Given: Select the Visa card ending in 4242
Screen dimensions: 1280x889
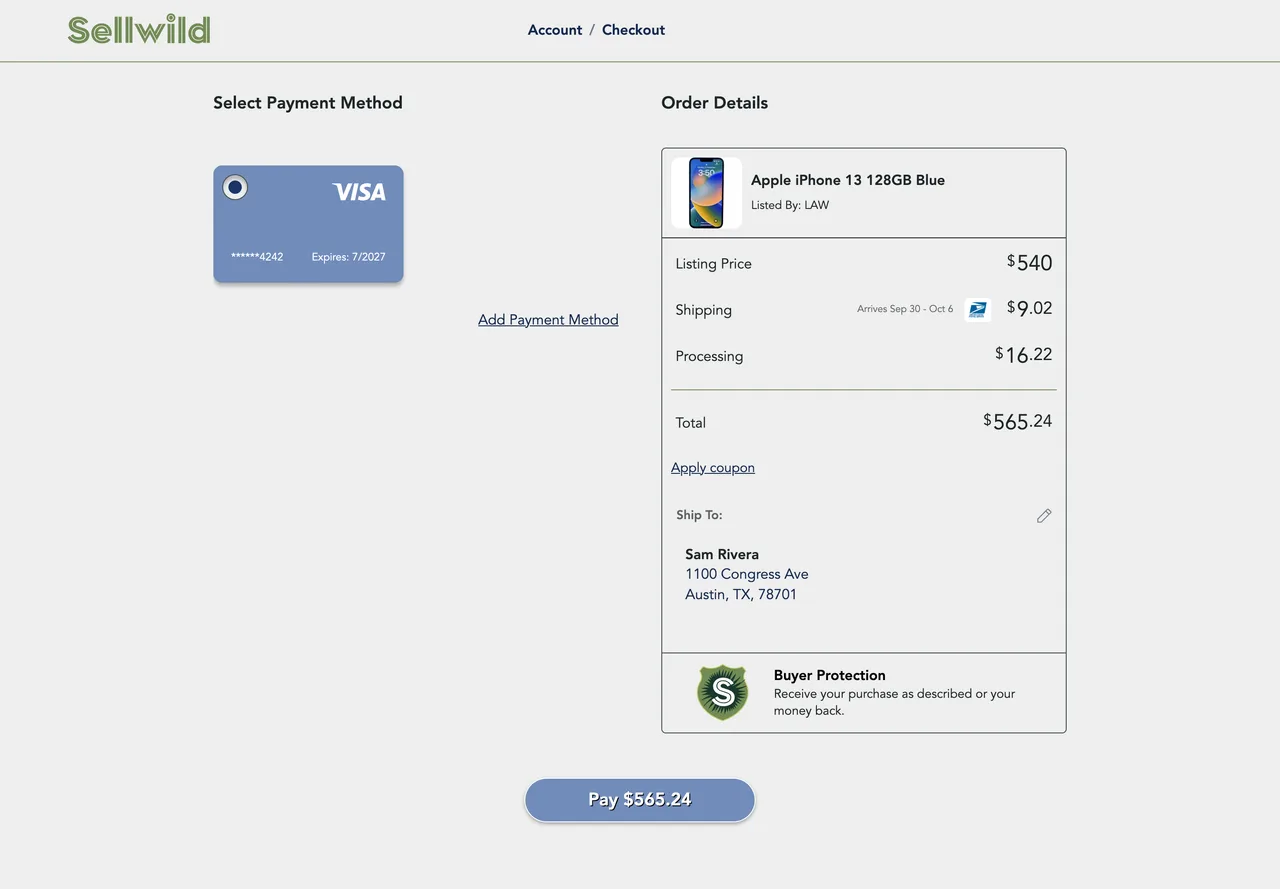Looking at the screenshot, I should (x=308, y=224).
